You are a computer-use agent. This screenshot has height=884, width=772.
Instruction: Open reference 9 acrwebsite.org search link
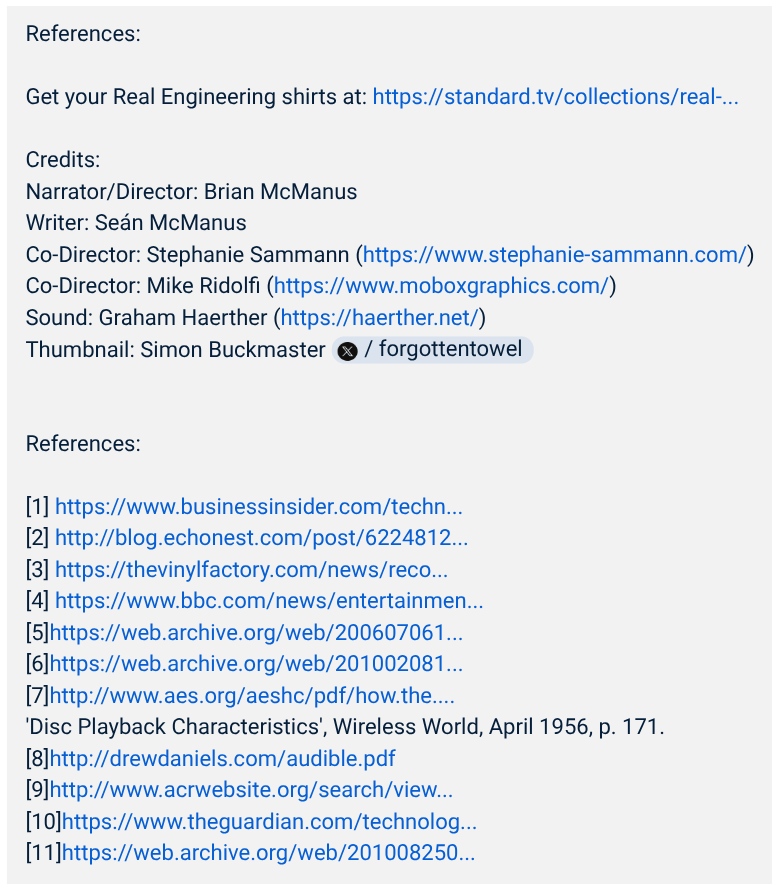coord(251,790)
